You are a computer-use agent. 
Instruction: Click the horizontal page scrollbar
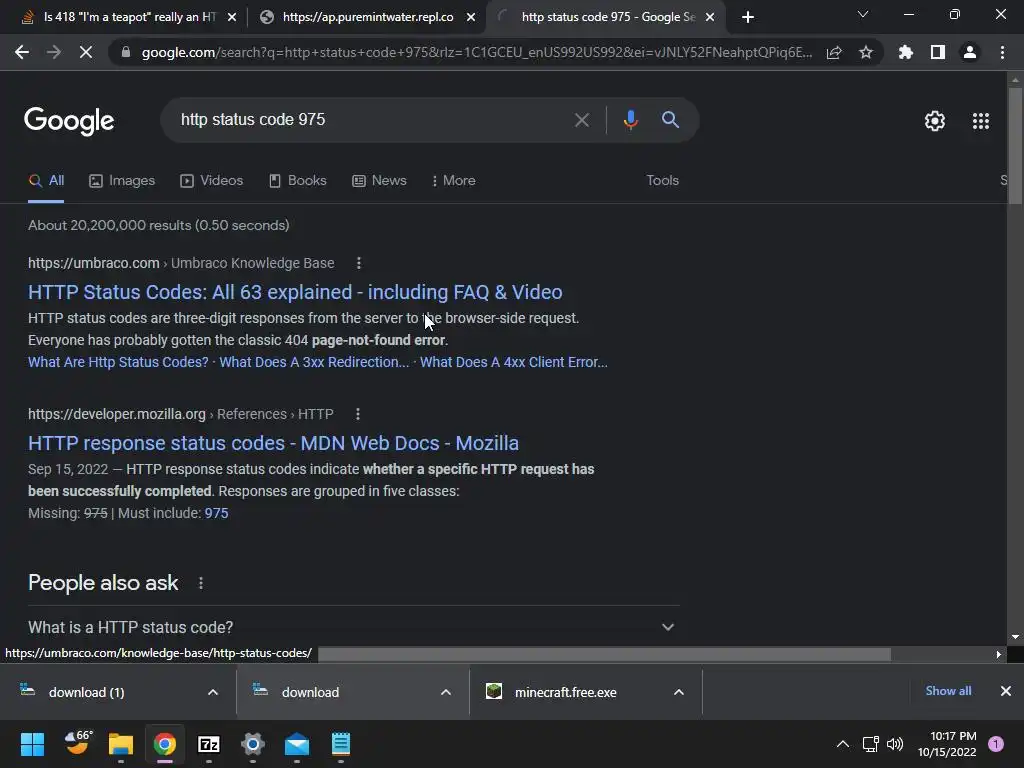(604, 654)
